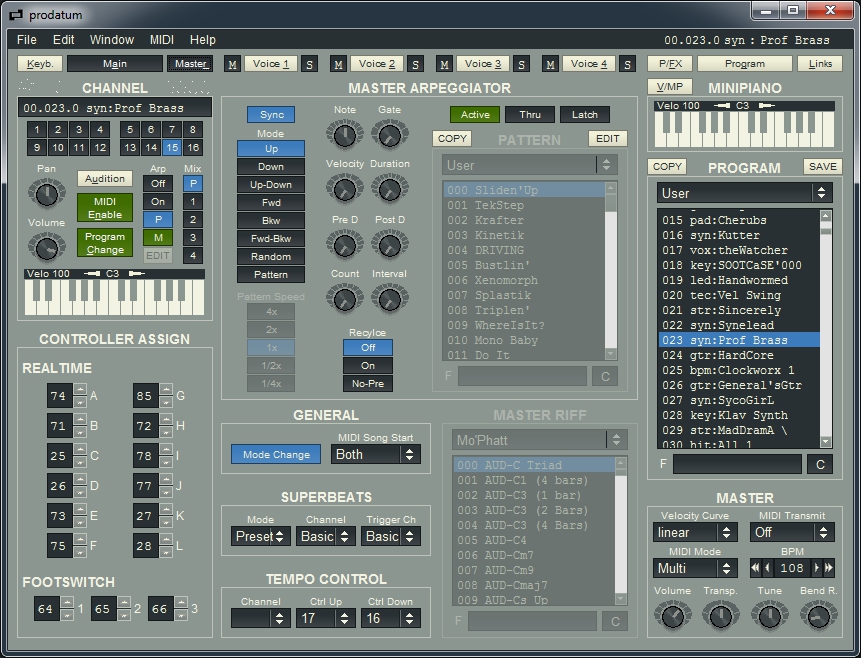Open the Edit menu
Viewport: 861px width, 658px height.
[63, 40]
